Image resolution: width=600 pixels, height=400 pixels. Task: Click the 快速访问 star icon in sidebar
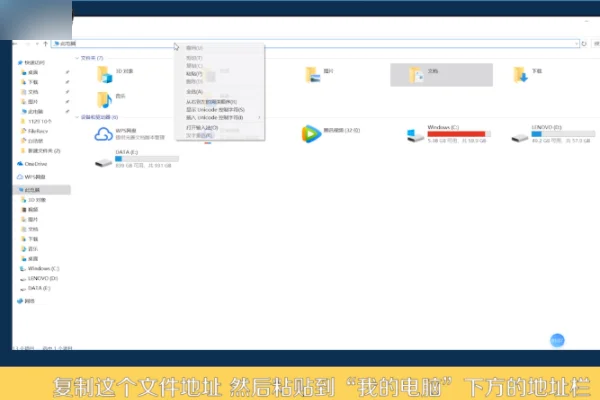coord(20,62)
